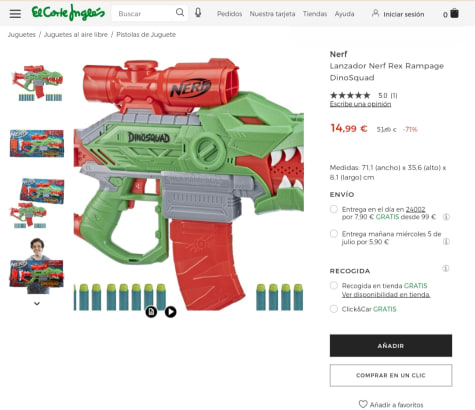This screenshot has height=410, width=475.
Task: Show info for Recogida section
Action: 445,268
